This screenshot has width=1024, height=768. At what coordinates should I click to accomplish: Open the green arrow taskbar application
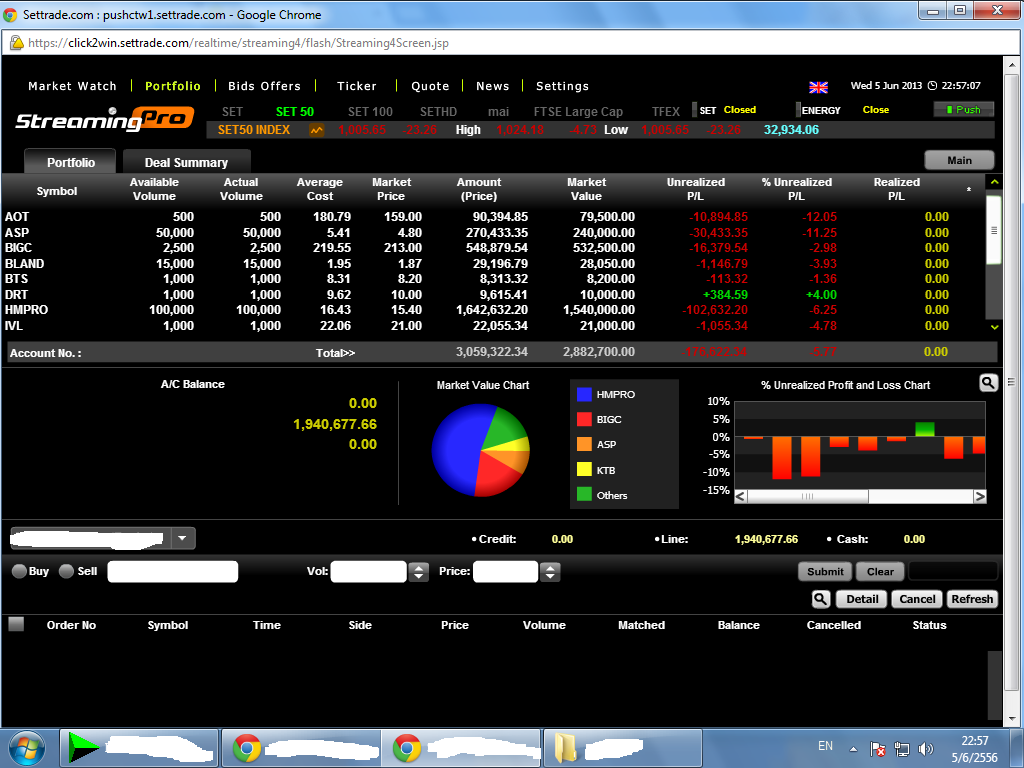coord(139,748)
